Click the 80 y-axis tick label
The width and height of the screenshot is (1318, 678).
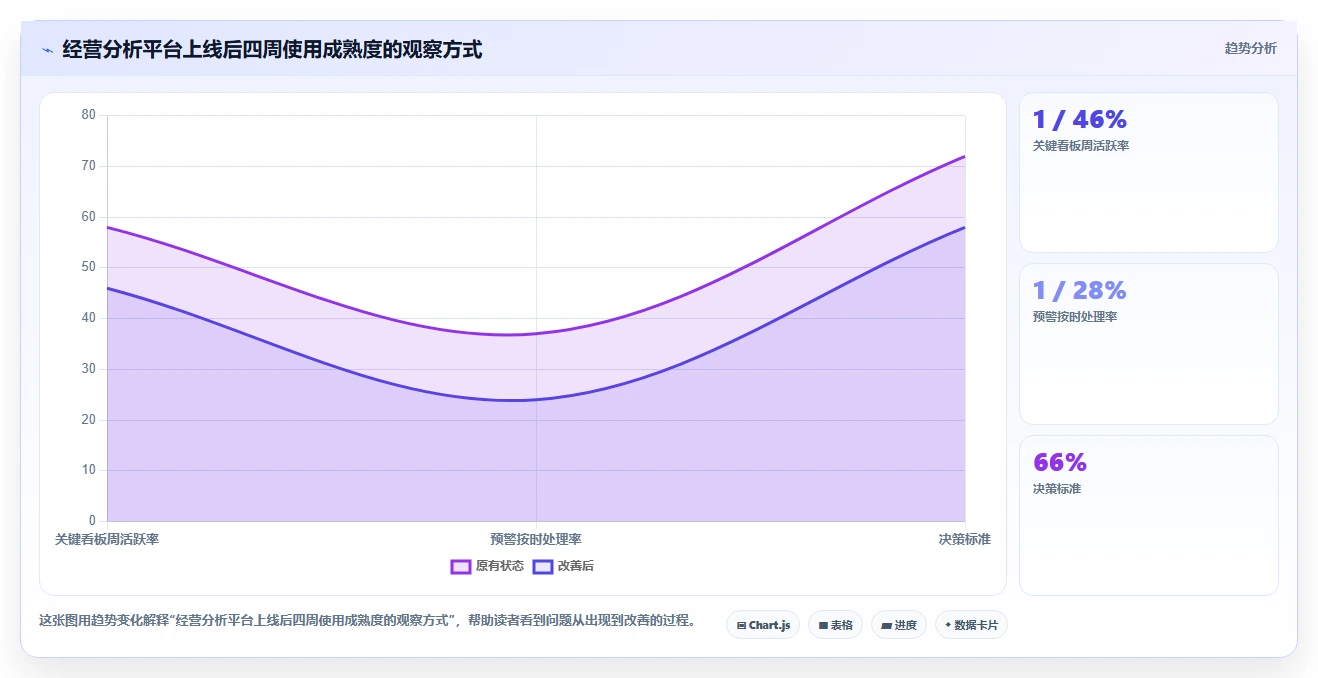click(89, 115)
